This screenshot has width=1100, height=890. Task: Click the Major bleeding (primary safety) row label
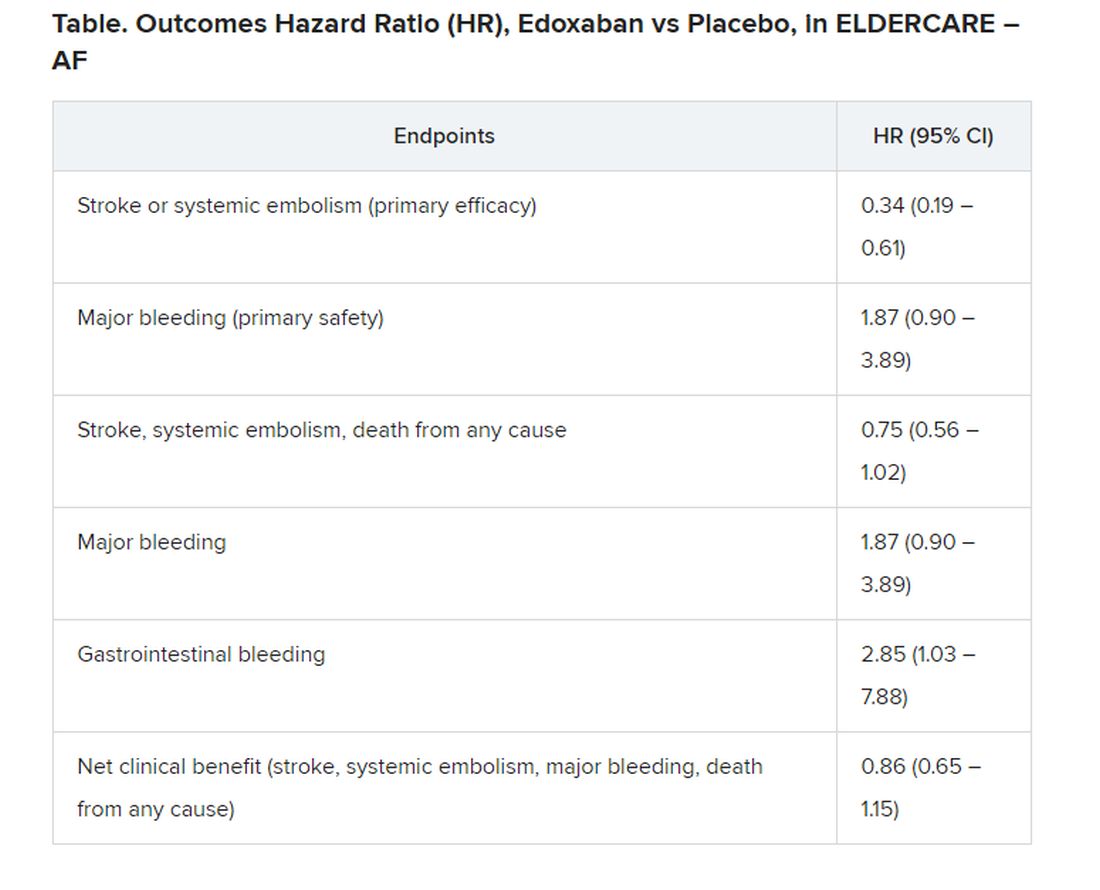point(230,318)
